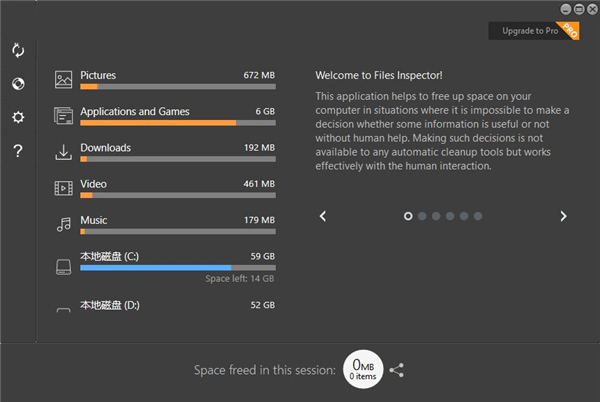Click the Applications and Games usage bar

click(177, 123)
